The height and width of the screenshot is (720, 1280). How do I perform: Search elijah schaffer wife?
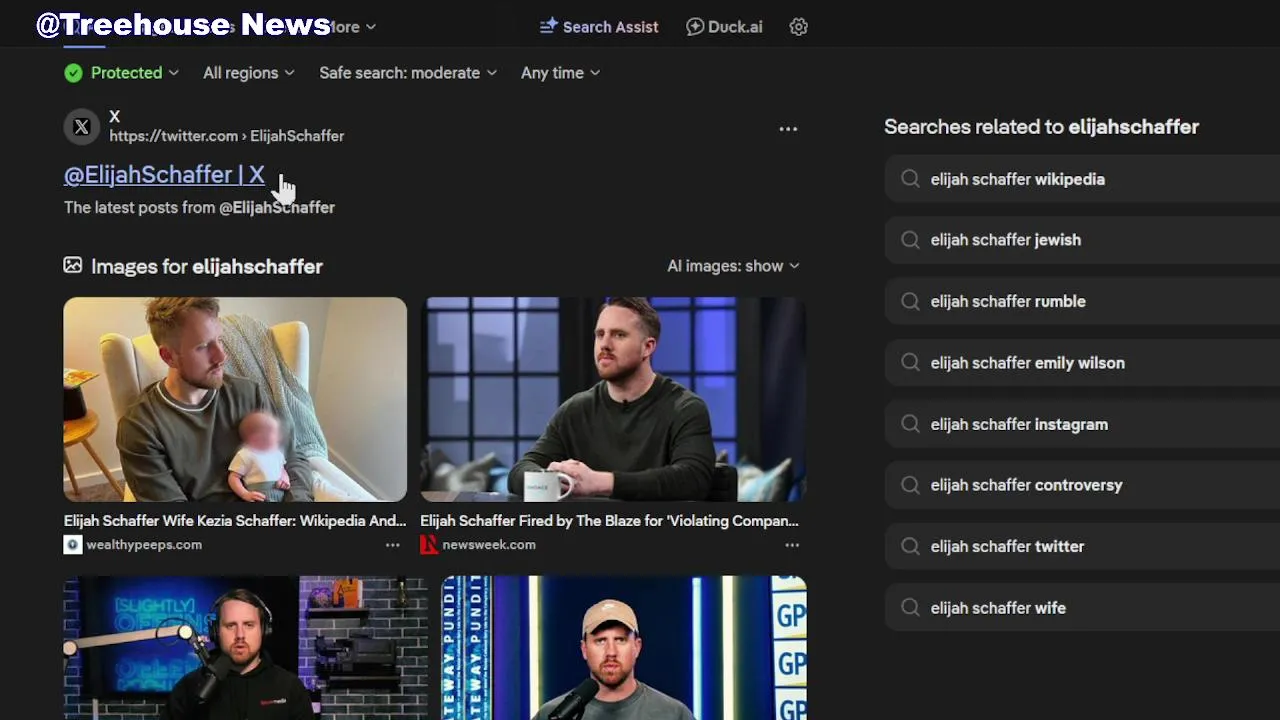1082,608
